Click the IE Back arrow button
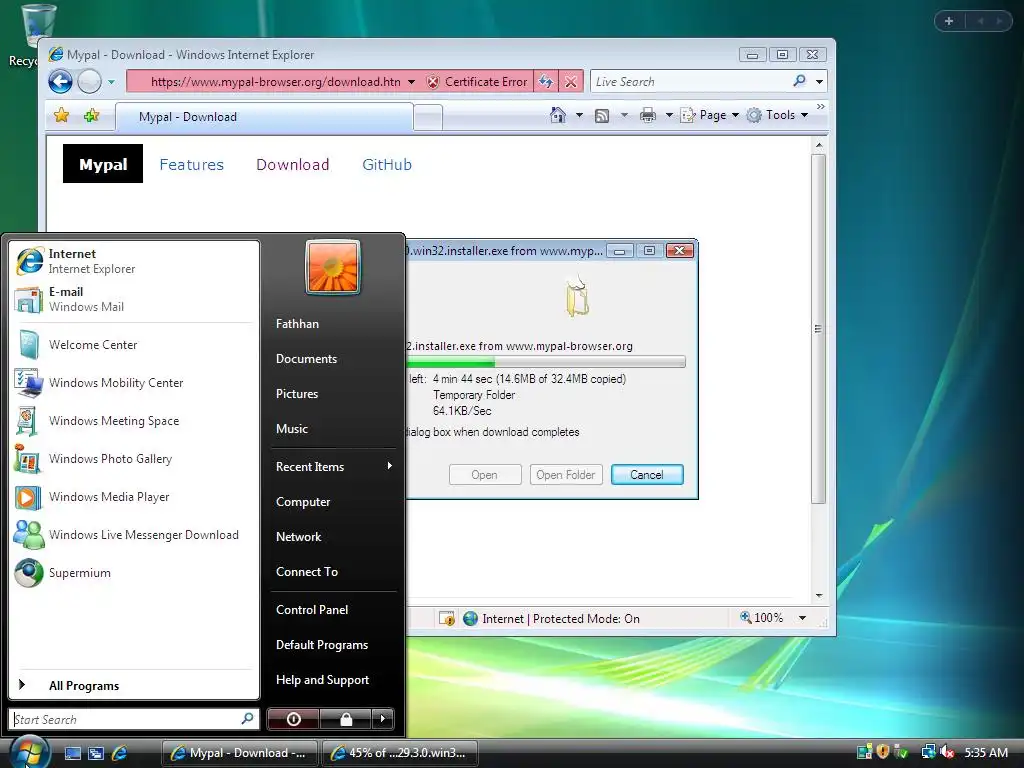1024x768 pixels. [61, 82]
